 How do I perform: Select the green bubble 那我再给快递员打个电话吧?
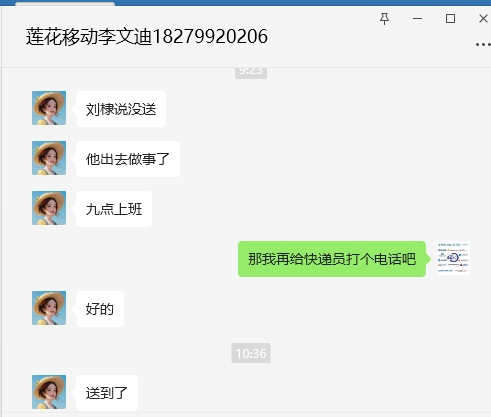click(332, 259)
